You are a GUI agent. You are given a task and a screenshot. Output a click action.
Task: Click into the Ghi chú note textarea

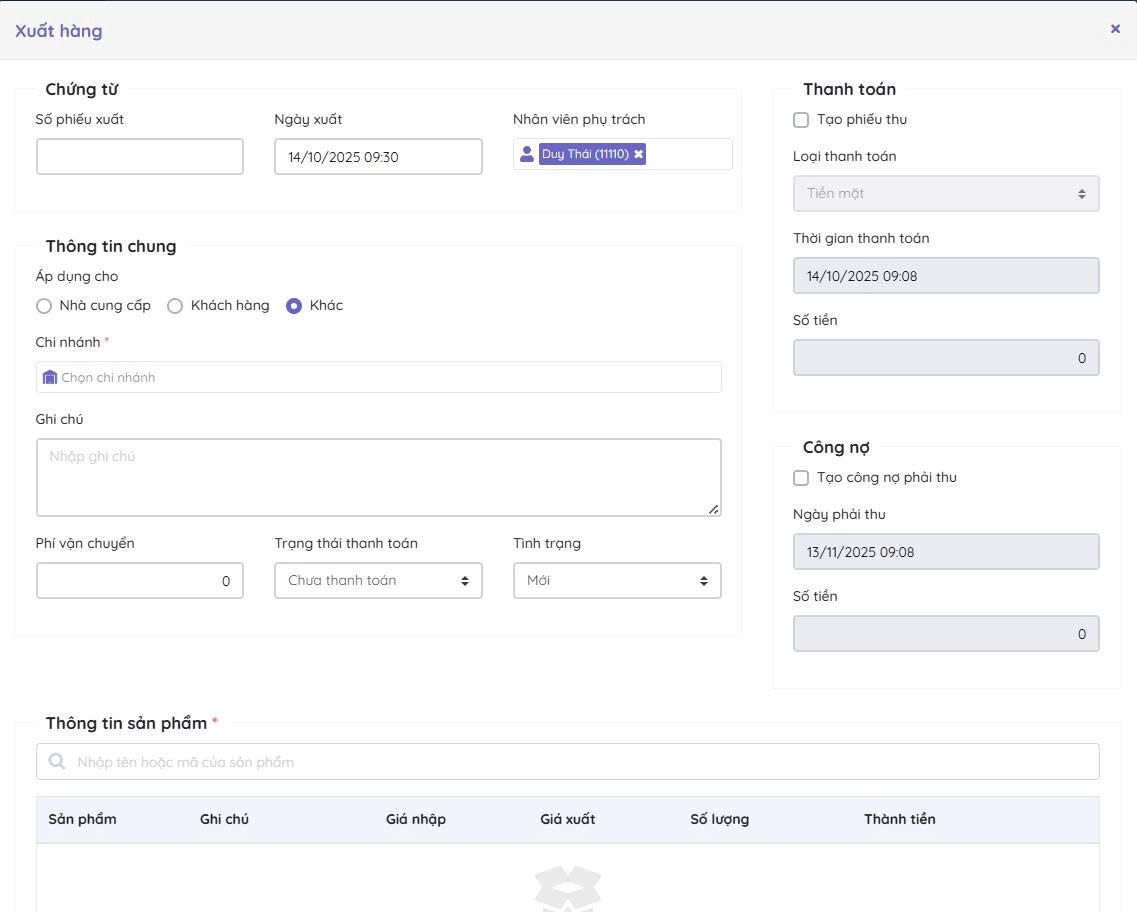coord(378,477)
